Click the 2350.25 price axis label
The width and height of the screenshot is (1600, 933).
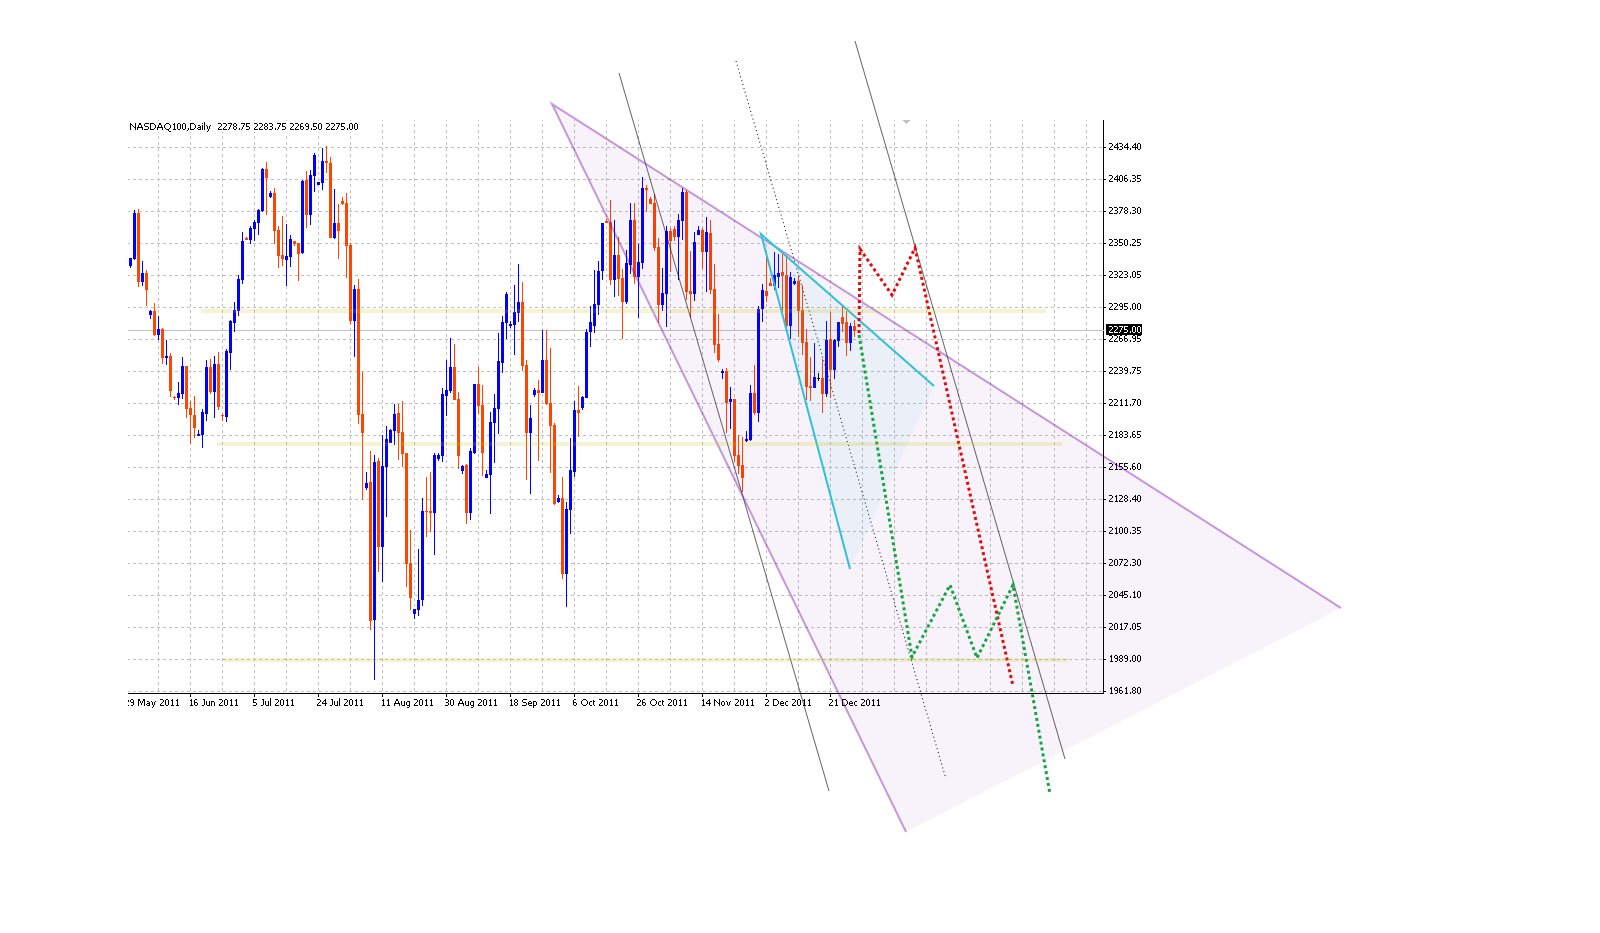click(1124, 243)
